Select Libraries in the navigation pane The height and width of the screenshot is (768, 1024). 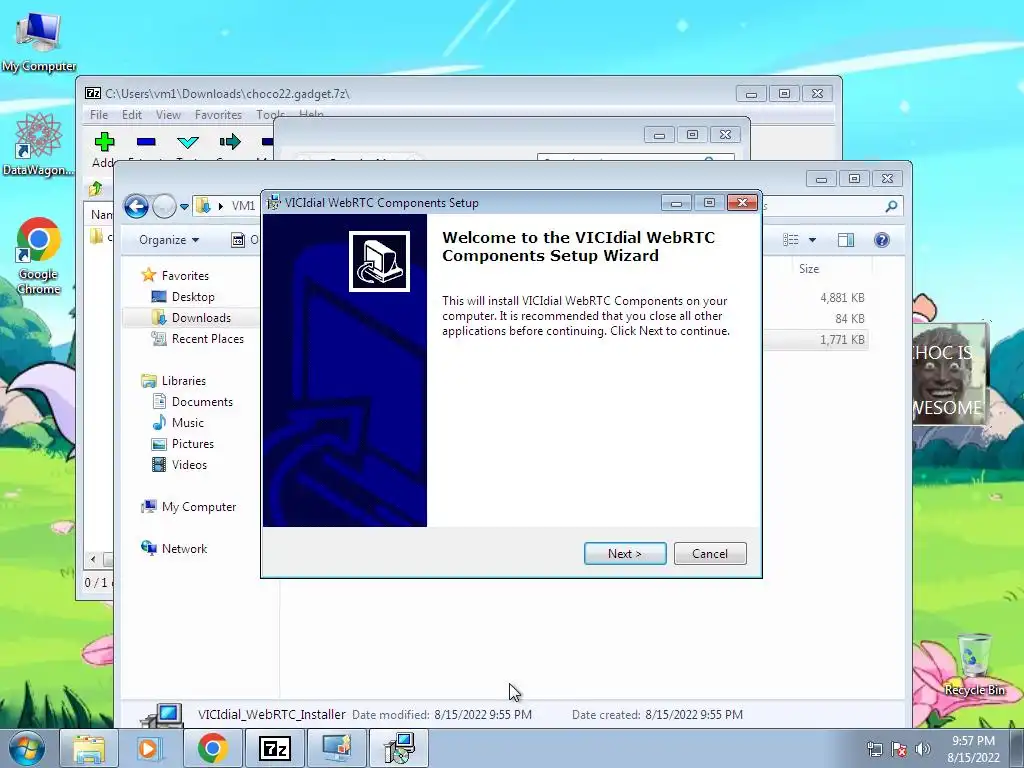tap(183, 381)
